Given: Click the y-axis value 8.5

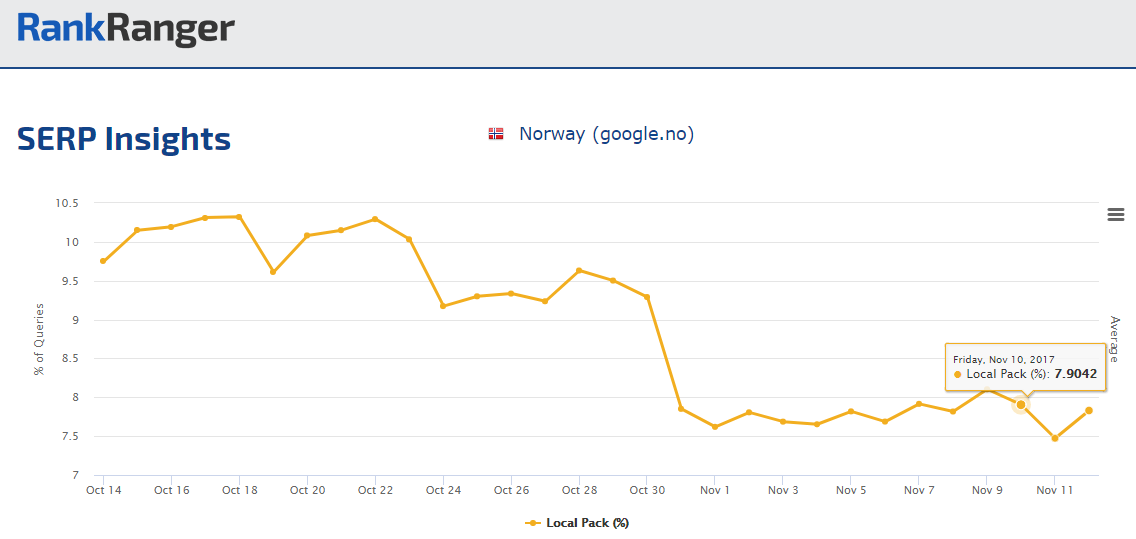Looking at the screenshot, I should [x=71, y=359].
